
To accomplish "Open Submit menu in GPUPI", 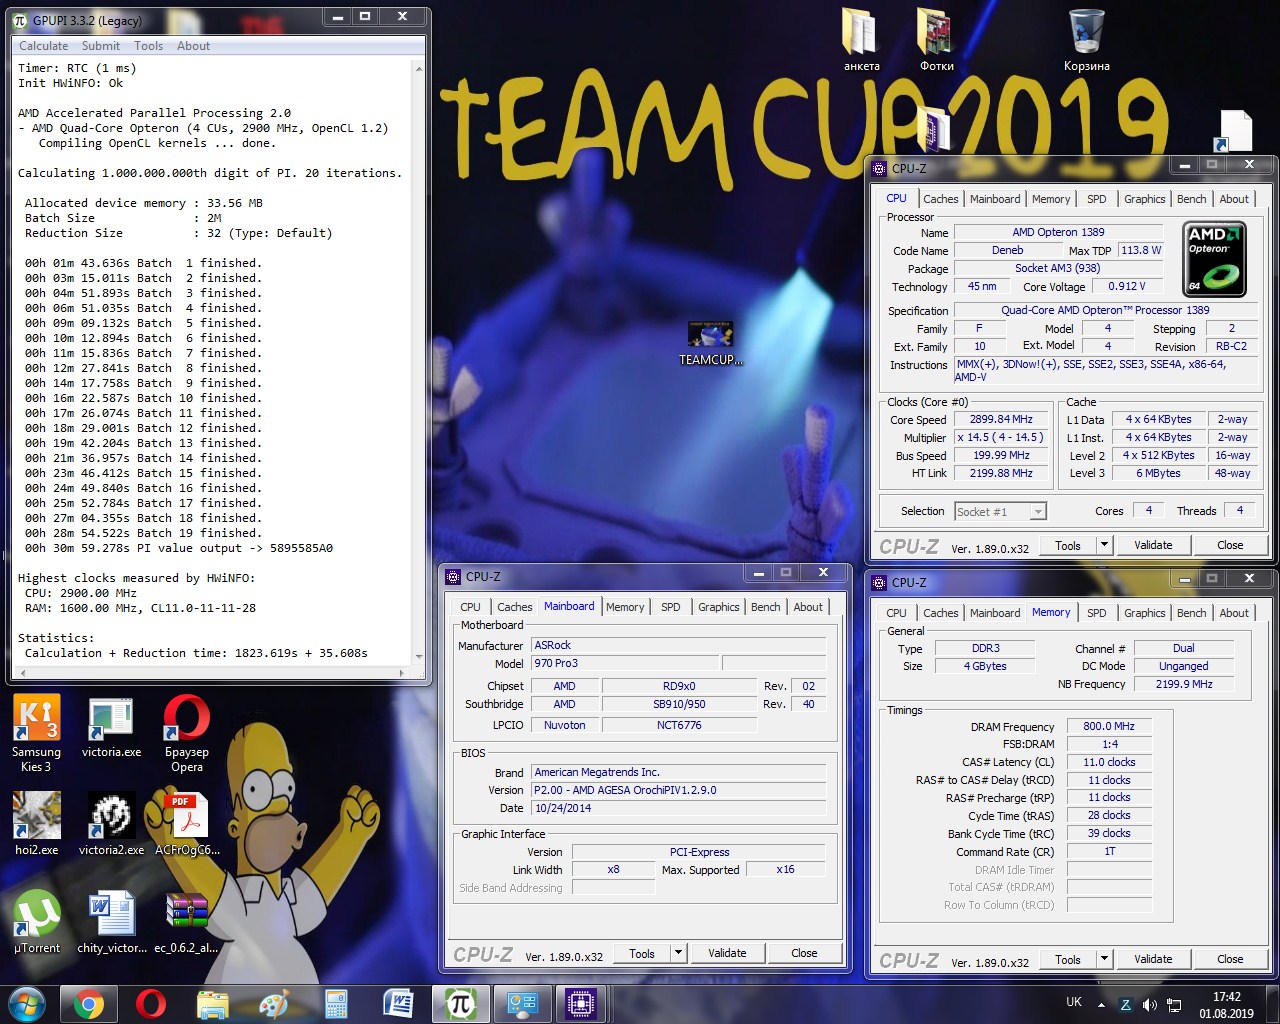I will coord(101,45).
